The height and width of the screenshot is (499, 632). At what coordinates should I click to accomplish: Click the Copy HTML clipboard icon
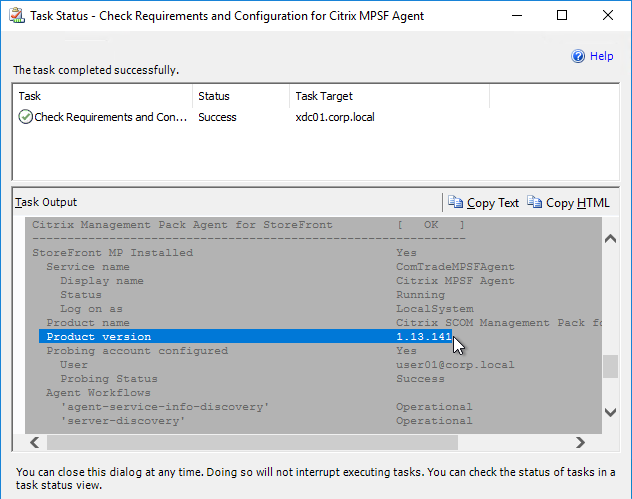534,202
